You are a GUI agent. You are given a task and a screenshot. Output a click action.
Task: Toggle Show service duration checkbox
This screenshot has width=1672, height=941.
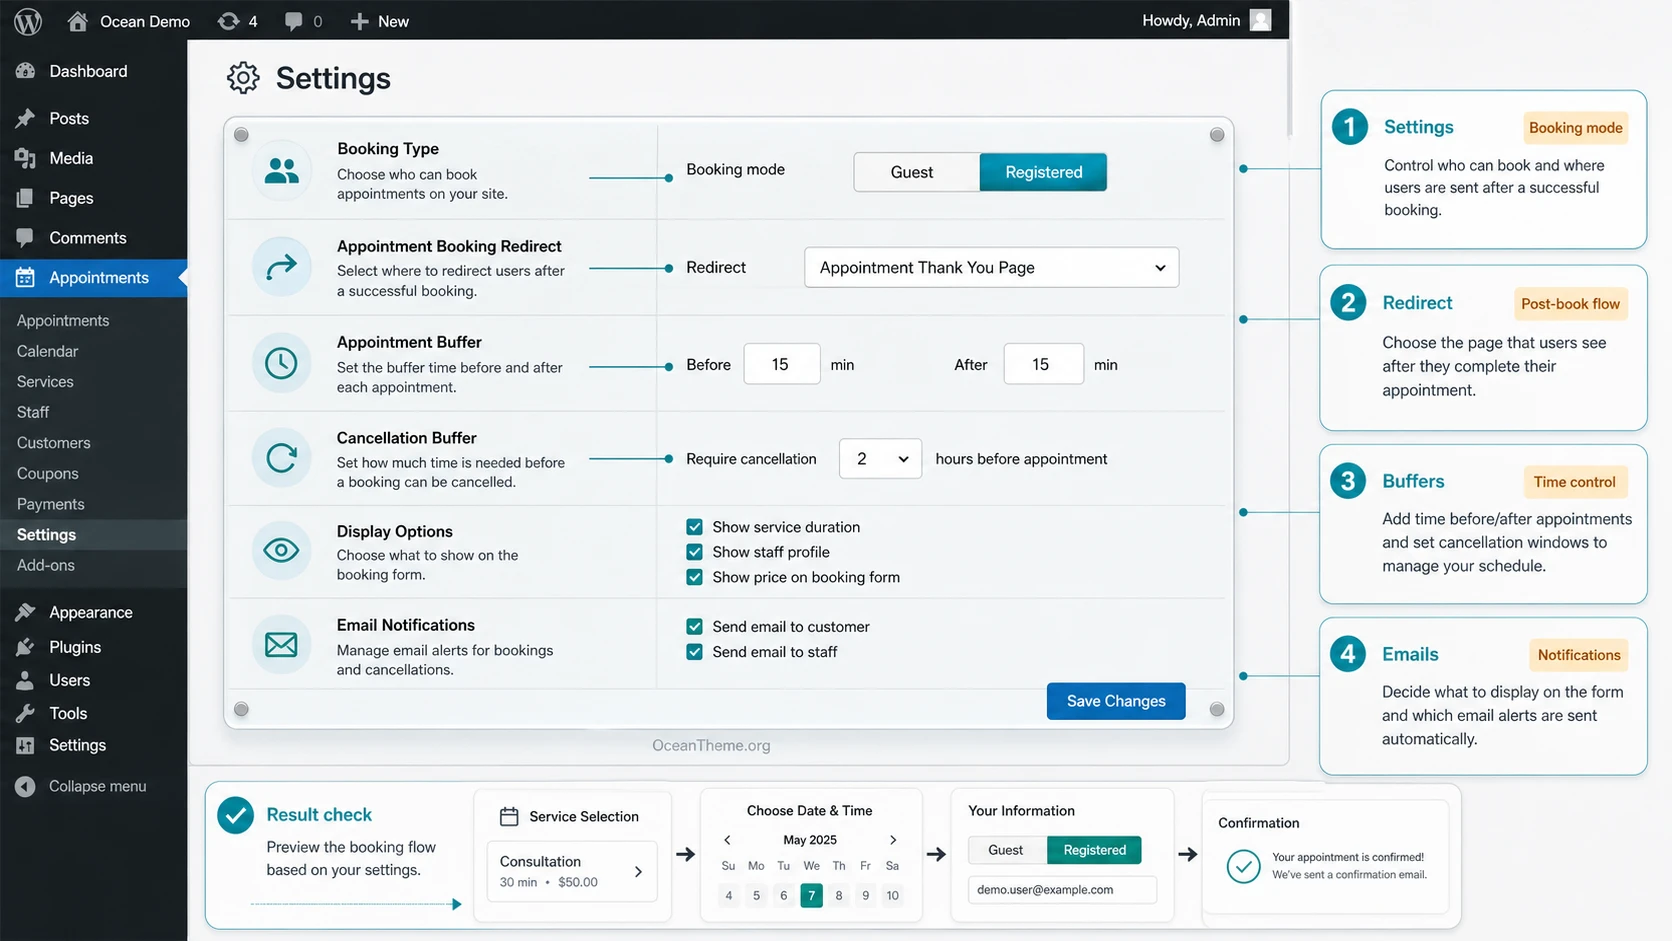click(694, 527)
